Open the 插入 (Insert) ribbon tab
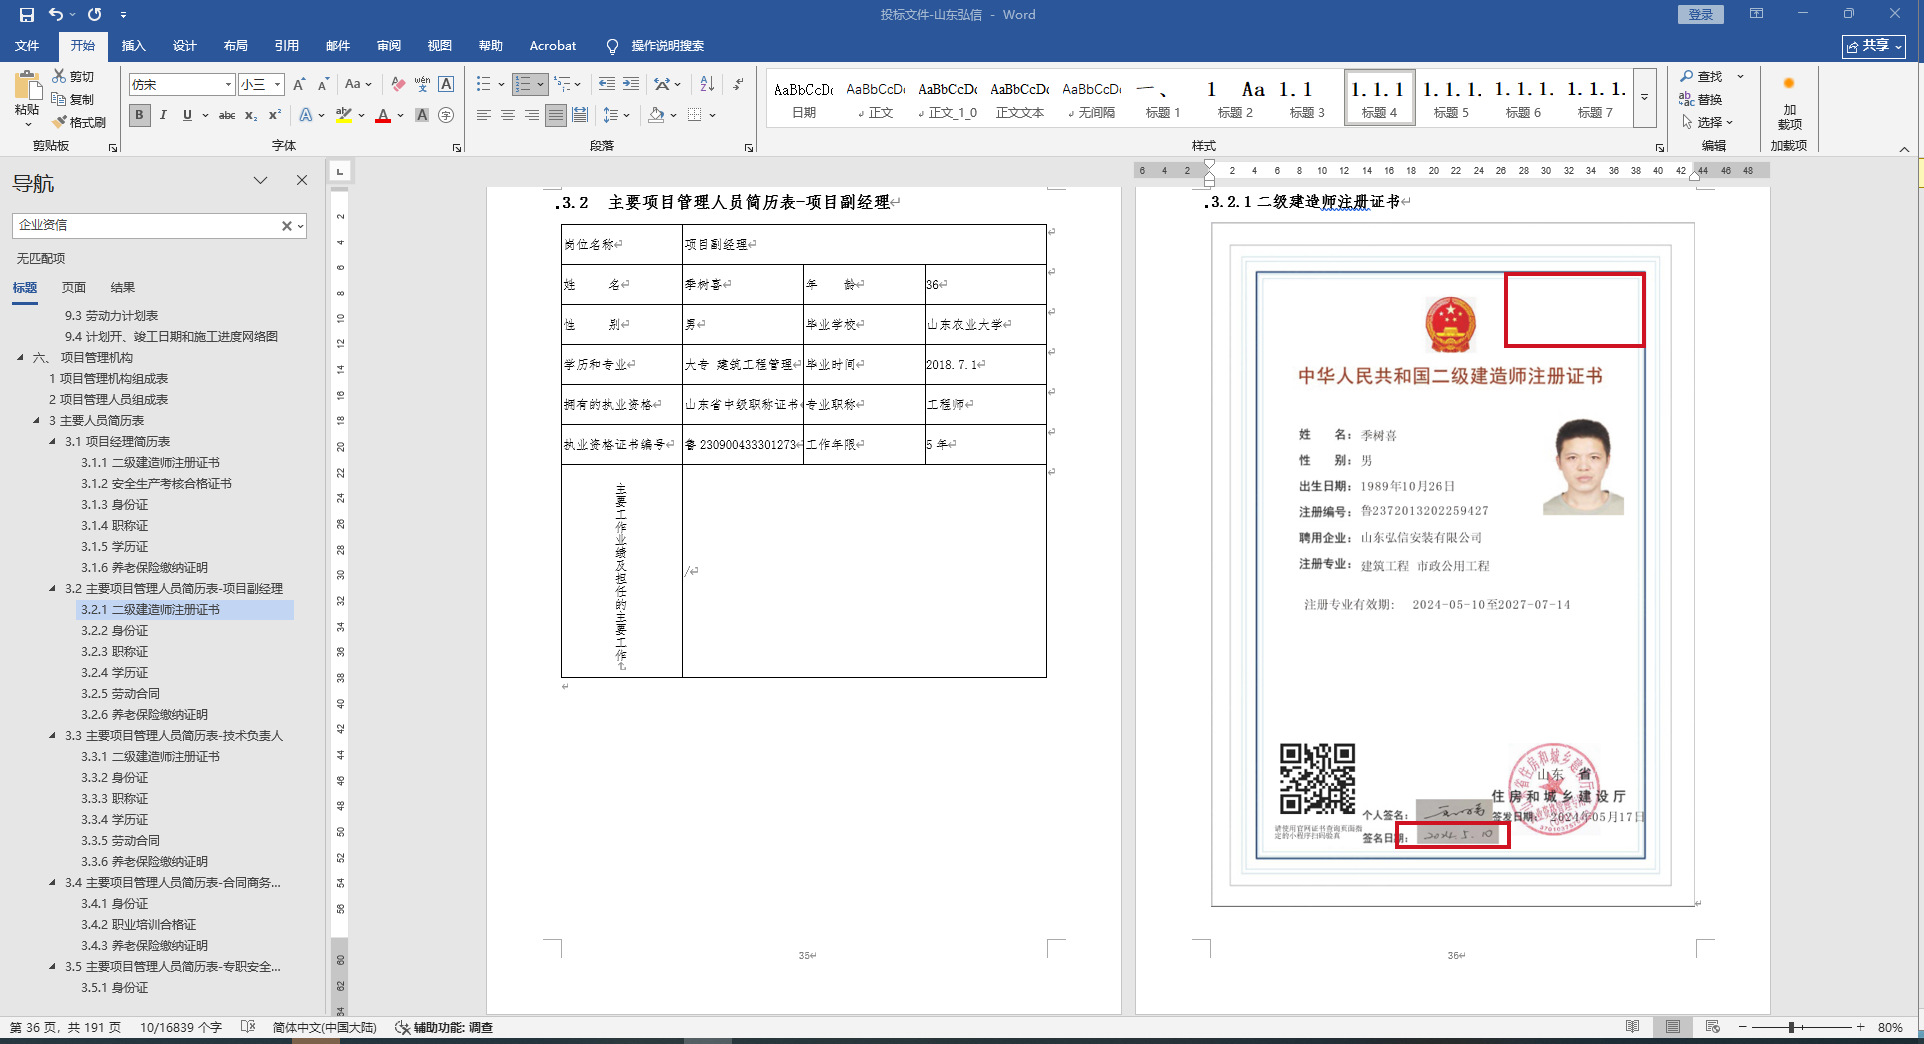This screenshot has width=1924, height=1044. [x=133, y=46]
